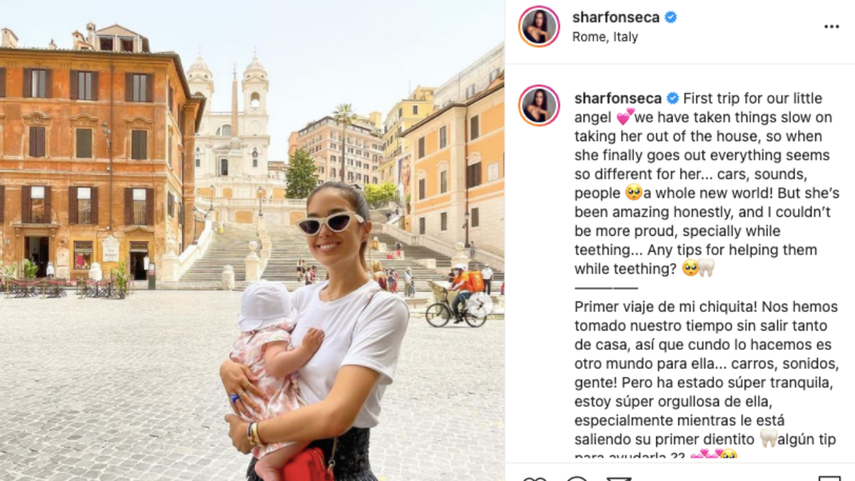Open the profile avatar beside the caption

click(539, 105)
